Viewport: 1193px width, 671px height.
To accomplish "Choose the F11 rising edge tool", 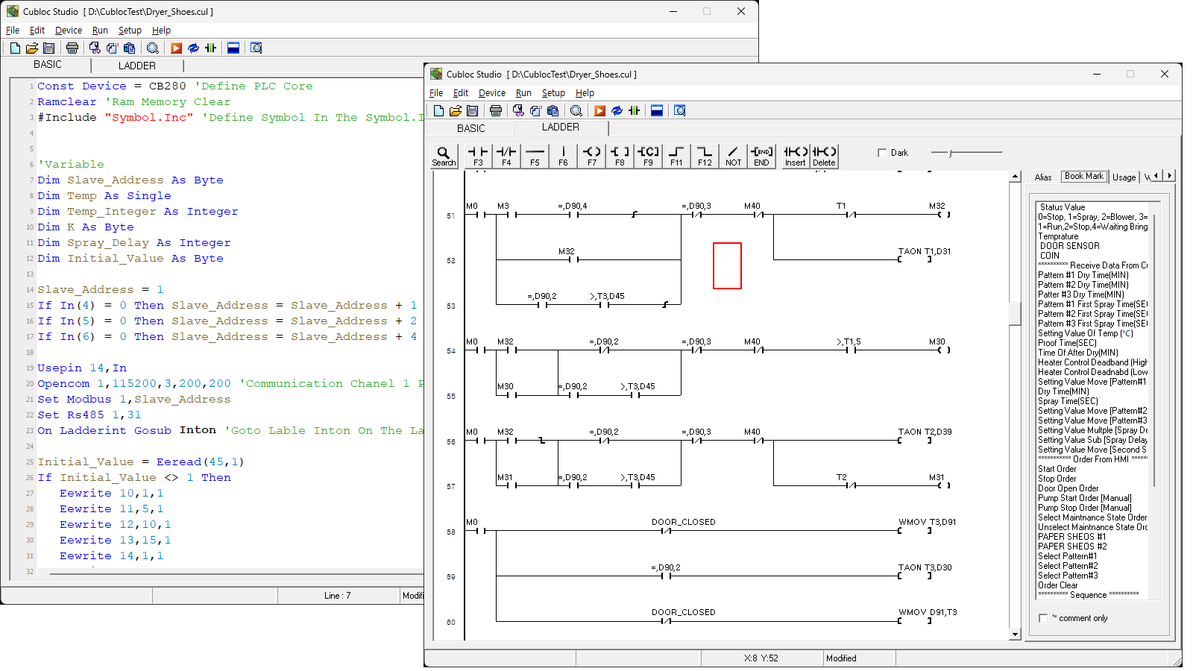I will (x=677, y=156).
